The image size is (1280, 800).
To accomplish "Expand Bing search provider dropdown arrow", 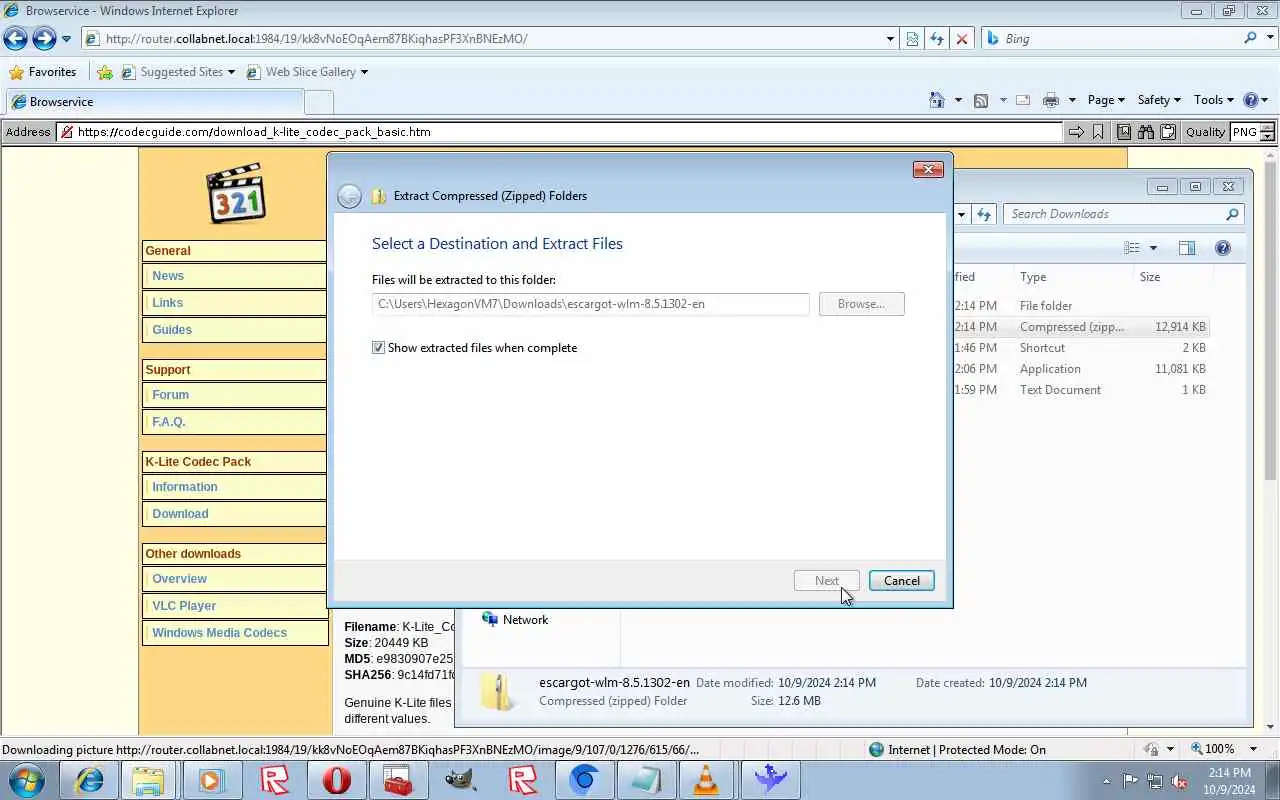I will click(x=1271, y=39).
